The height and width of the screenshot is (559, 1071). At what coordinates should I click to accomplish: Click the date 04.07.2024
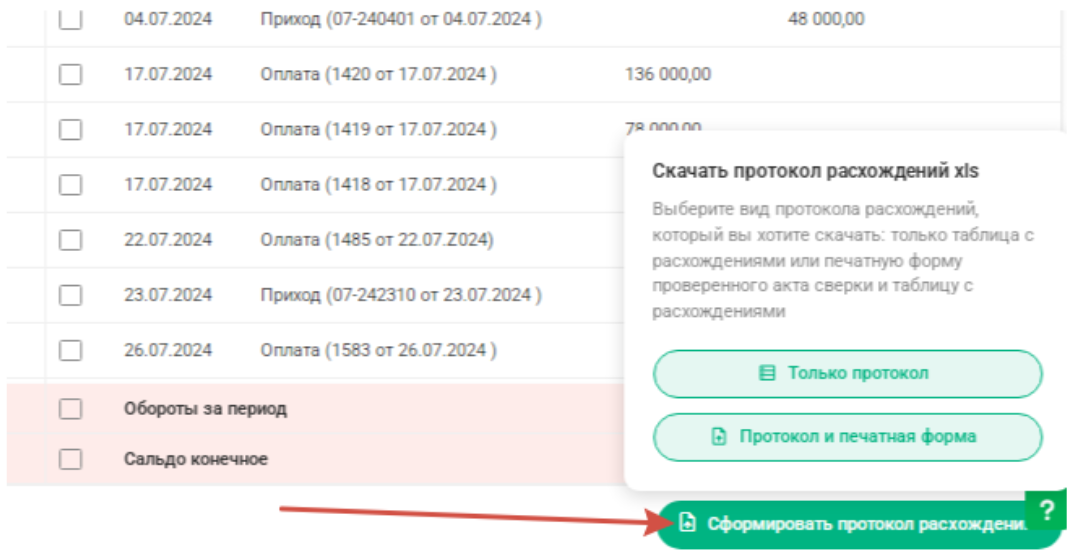coord(168,18)
